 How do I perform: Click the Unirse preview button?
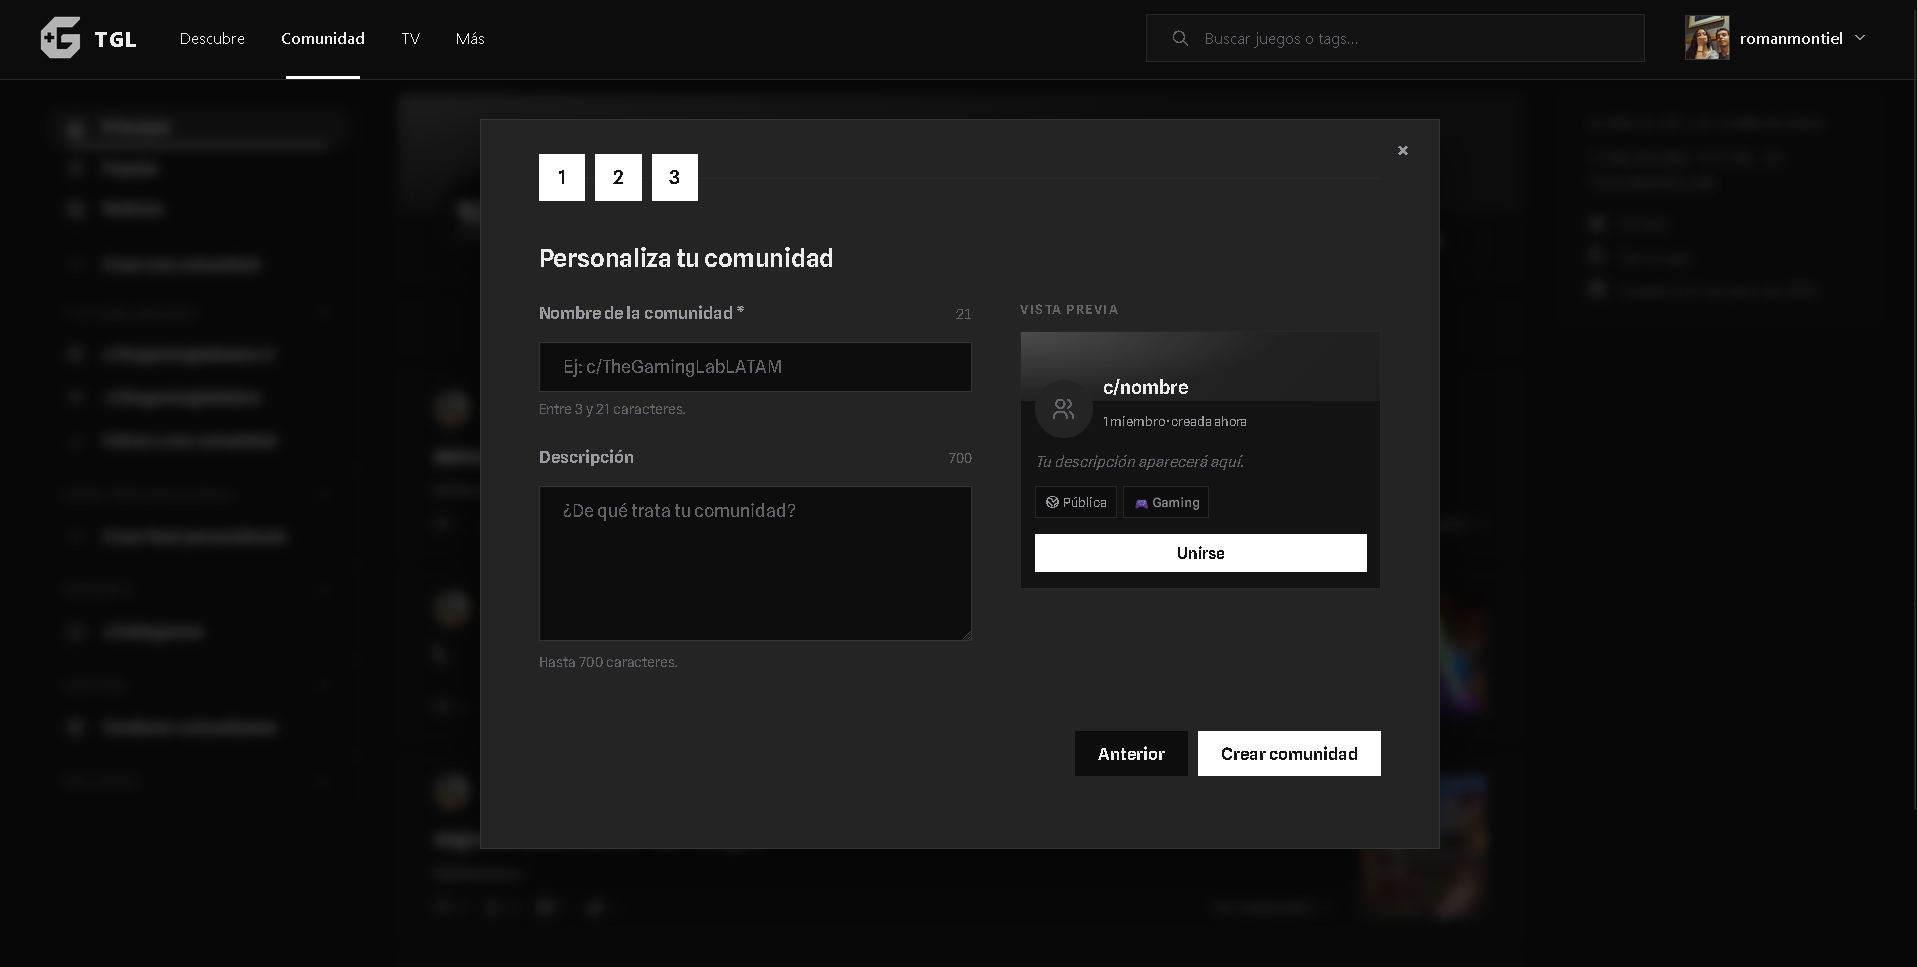[x=1200, y=553]
